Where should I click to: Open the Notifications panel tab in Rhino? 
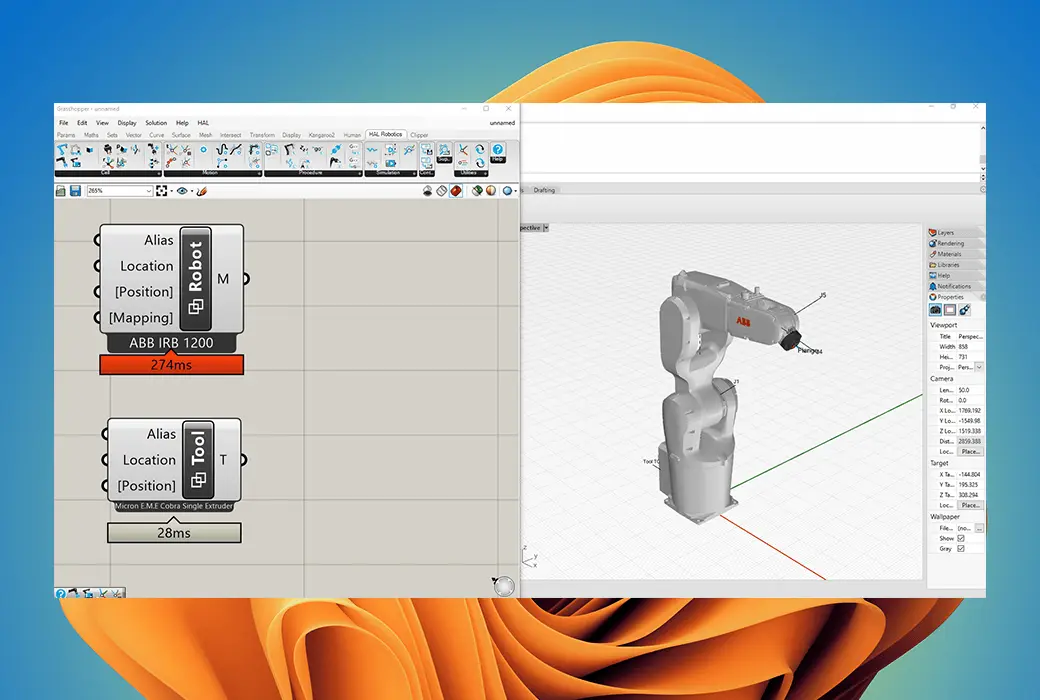[953, 286]
